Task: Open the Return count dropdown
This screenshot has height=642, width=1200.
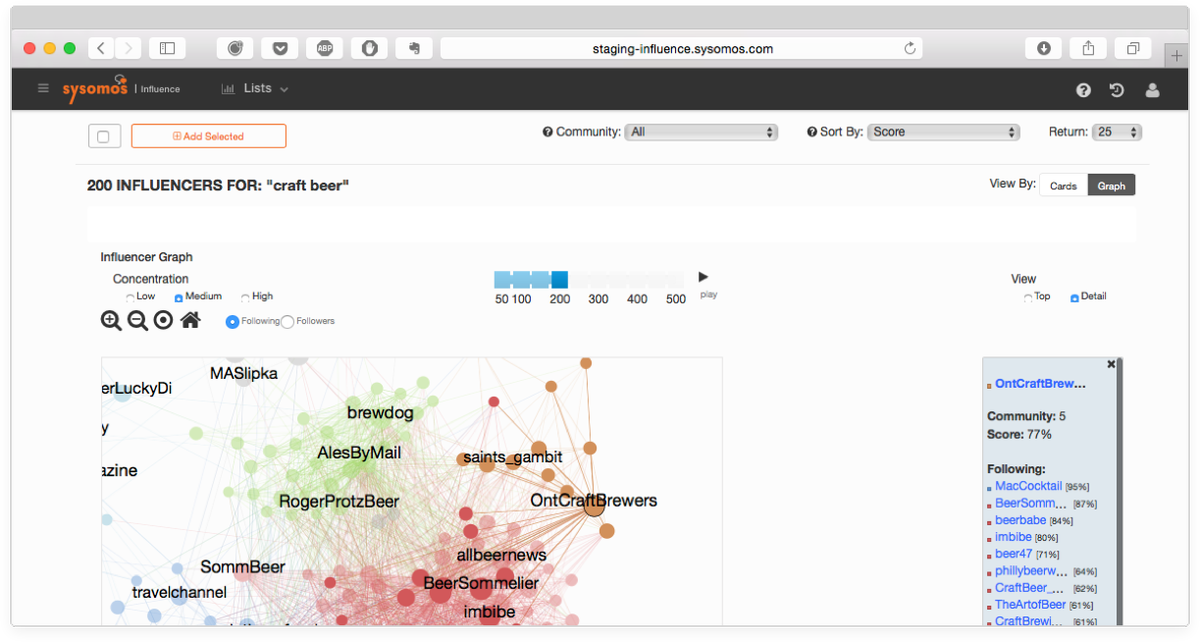Action: tap(1118, 132)
